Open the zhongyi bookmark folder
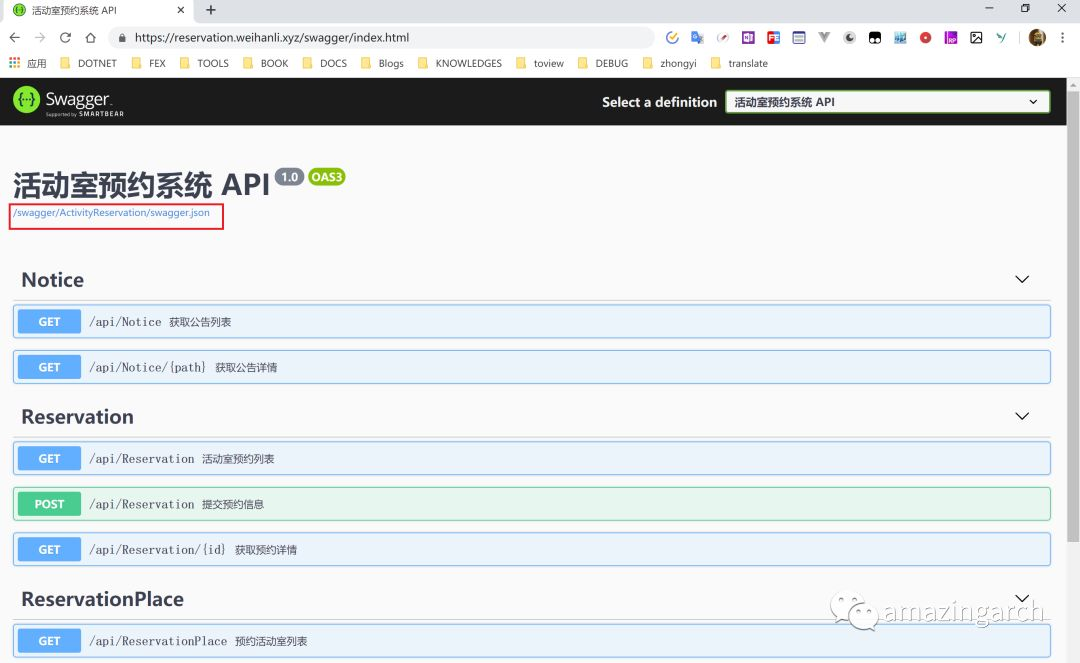Screen dimensions: 1080x663 pos(669,63)
